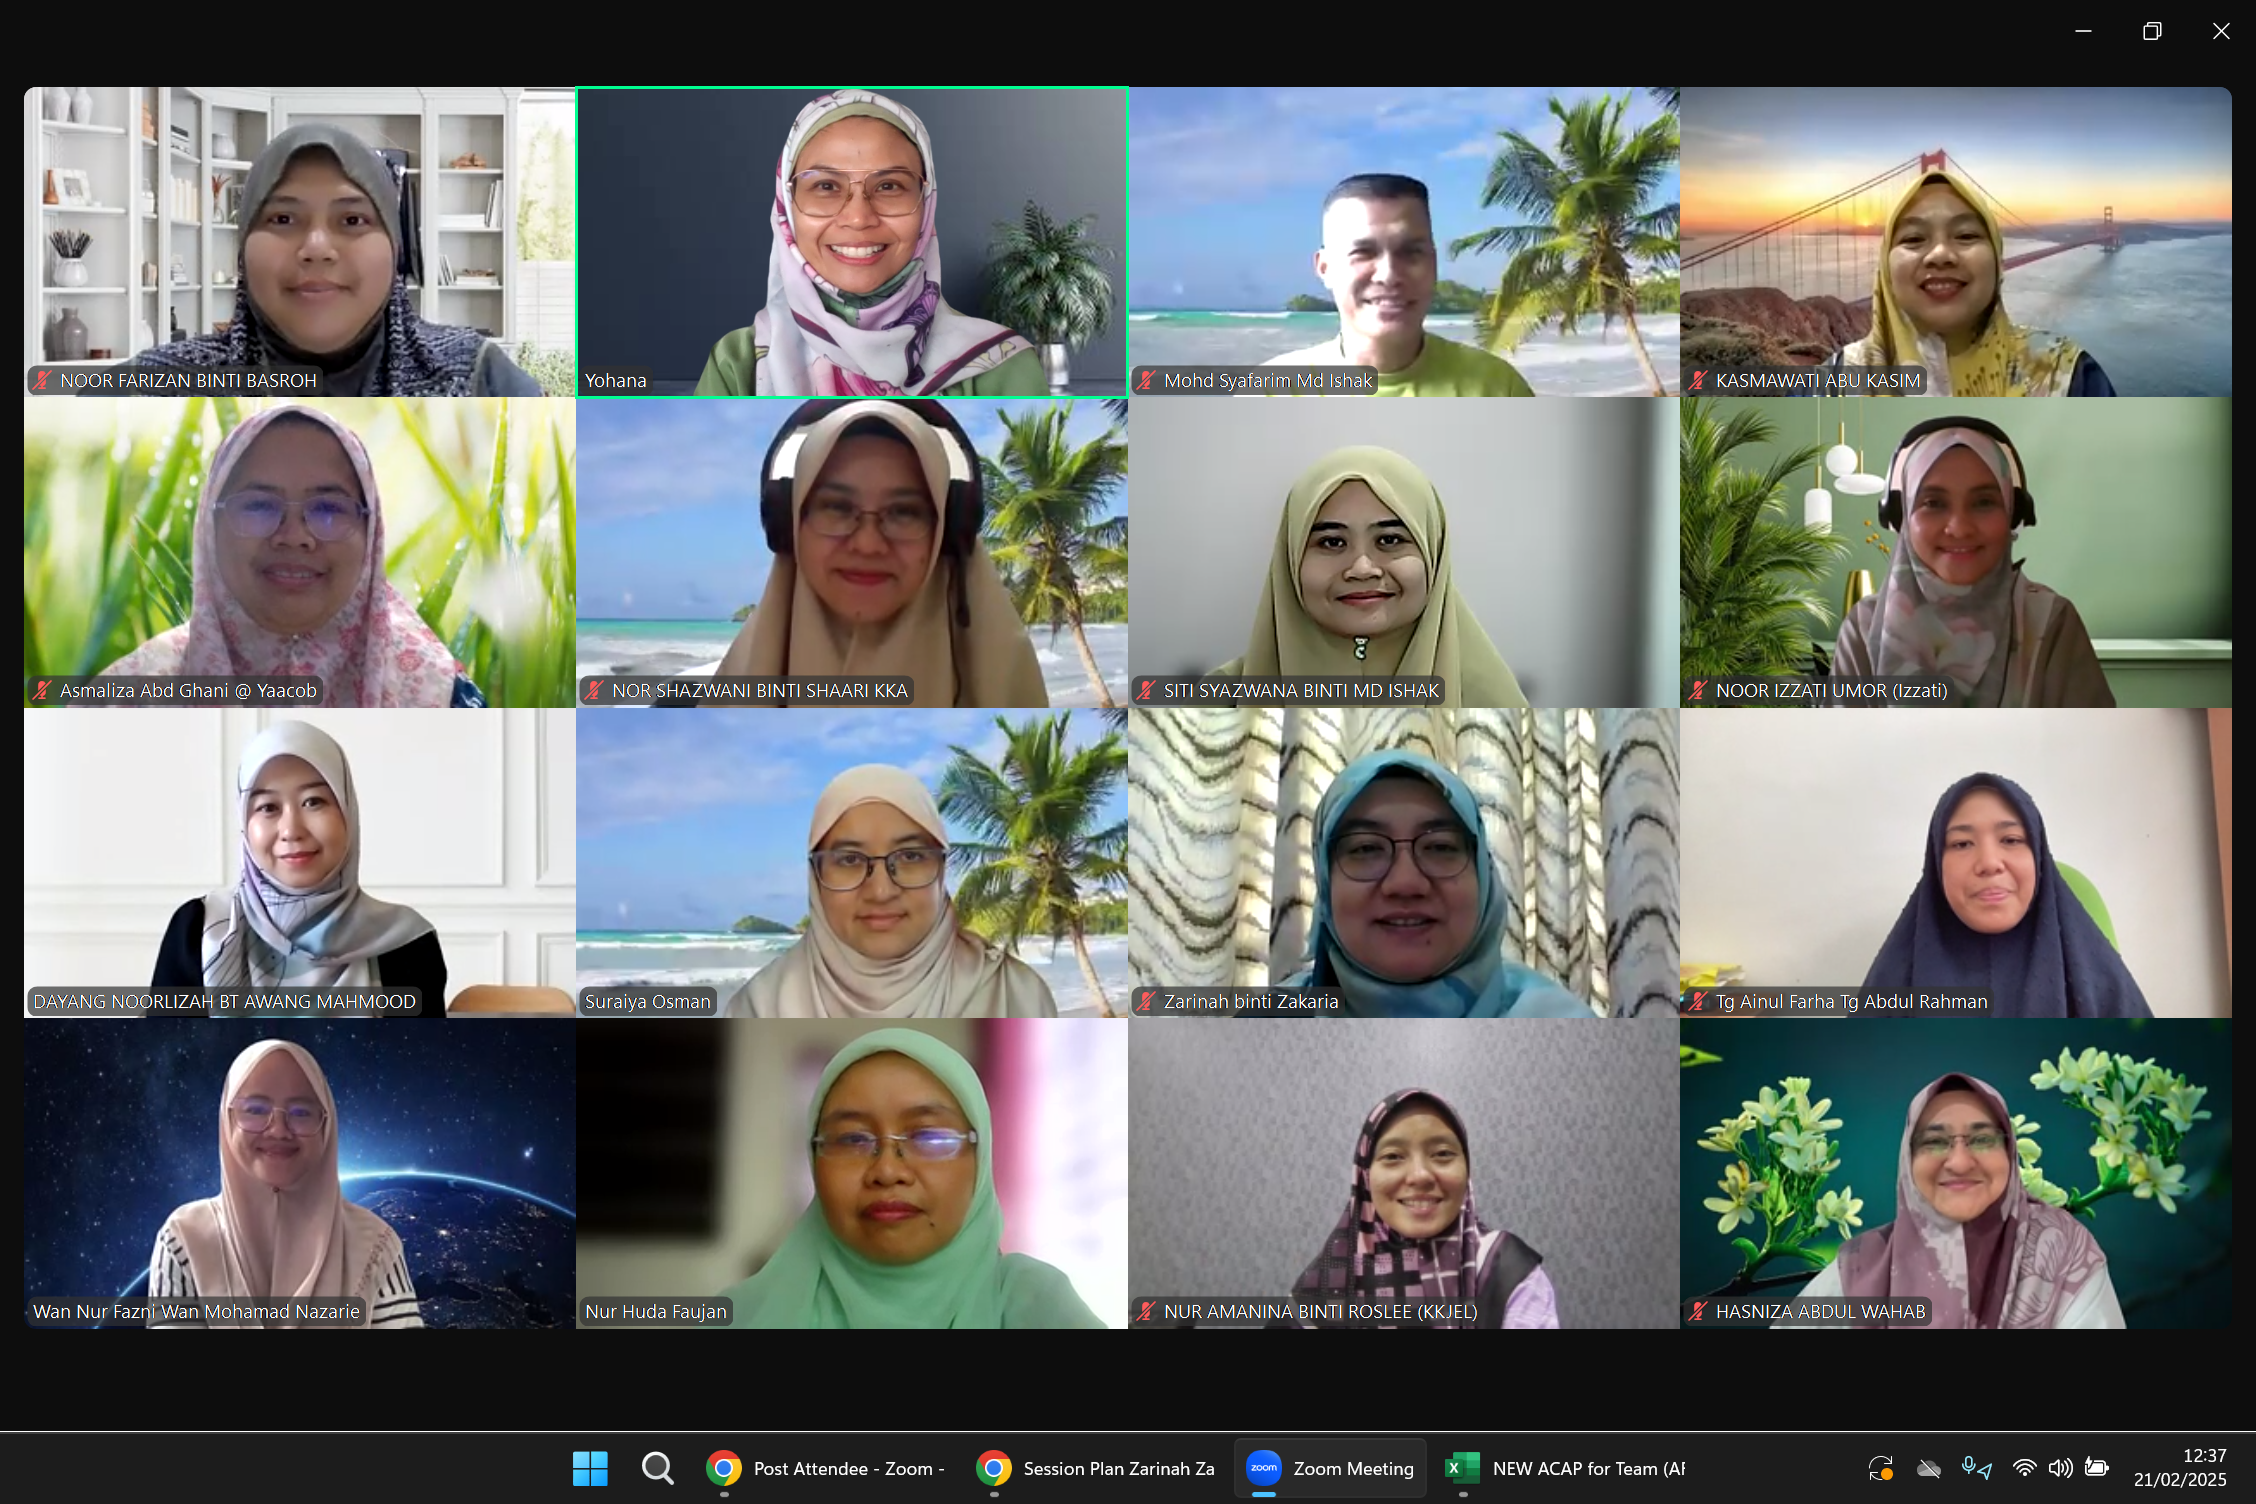Select NOOR IZZATI UMOR's video tile
The height and width of the screenshot is (1504, 2256).
point(1956,553)
